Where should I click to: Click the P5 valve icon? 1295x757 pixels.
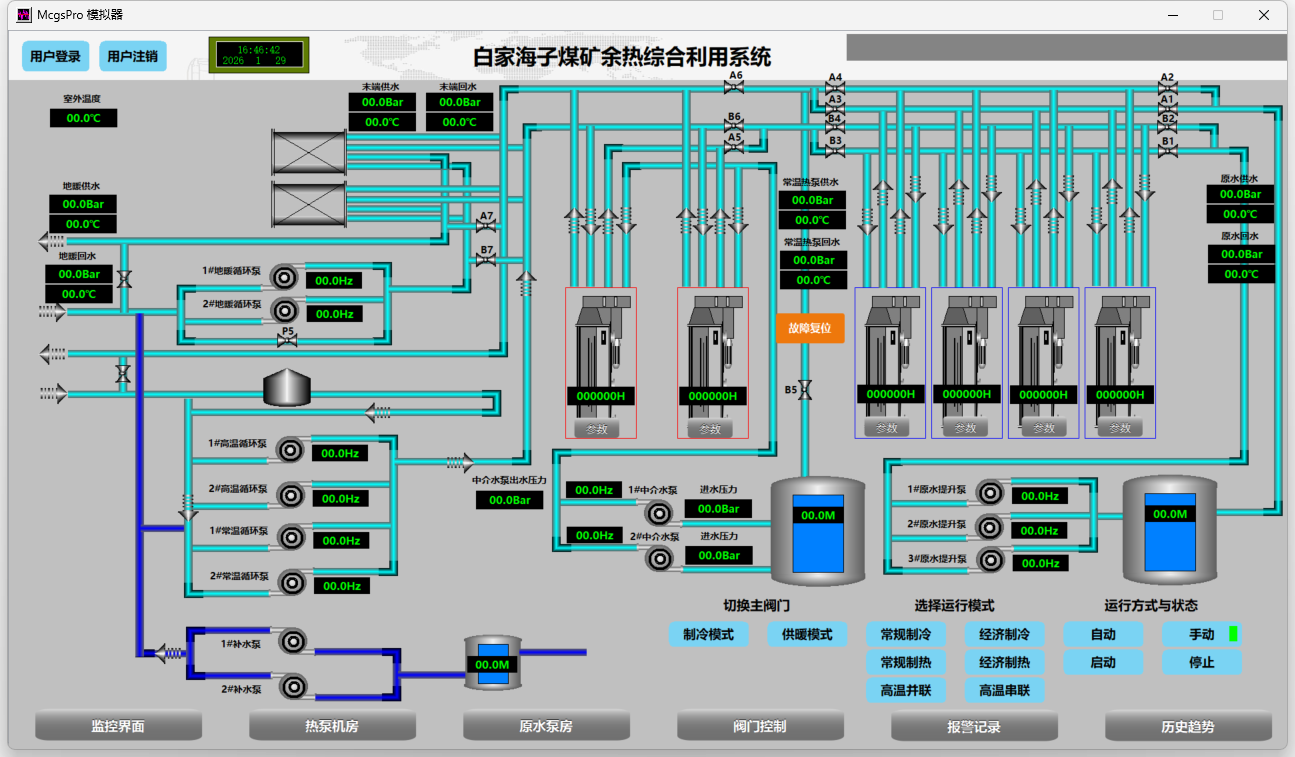pos(287,342)
